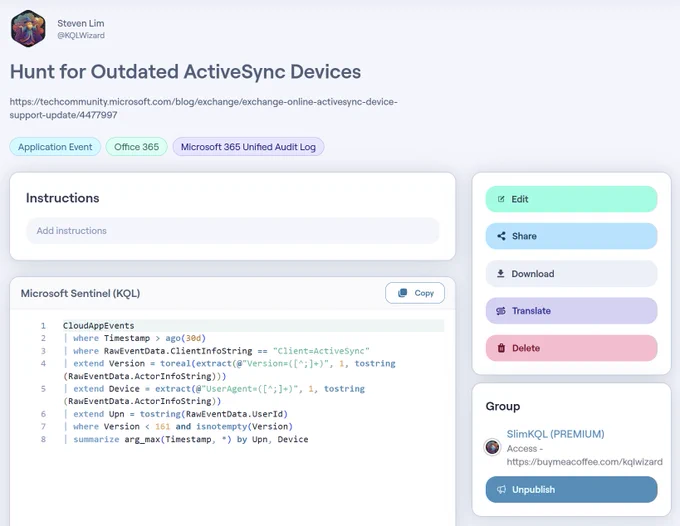Click the Download button label
This screenshot has width=680, height=526.
(x=533, y=274)
